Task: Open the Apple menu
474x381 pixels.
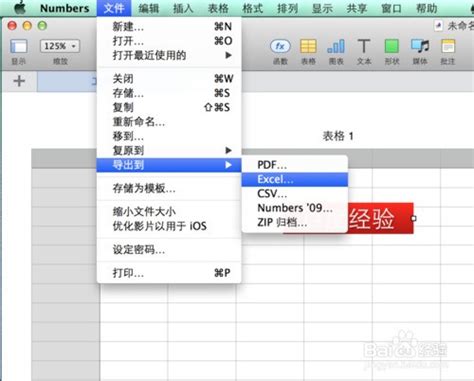Action: pos(20,8)
